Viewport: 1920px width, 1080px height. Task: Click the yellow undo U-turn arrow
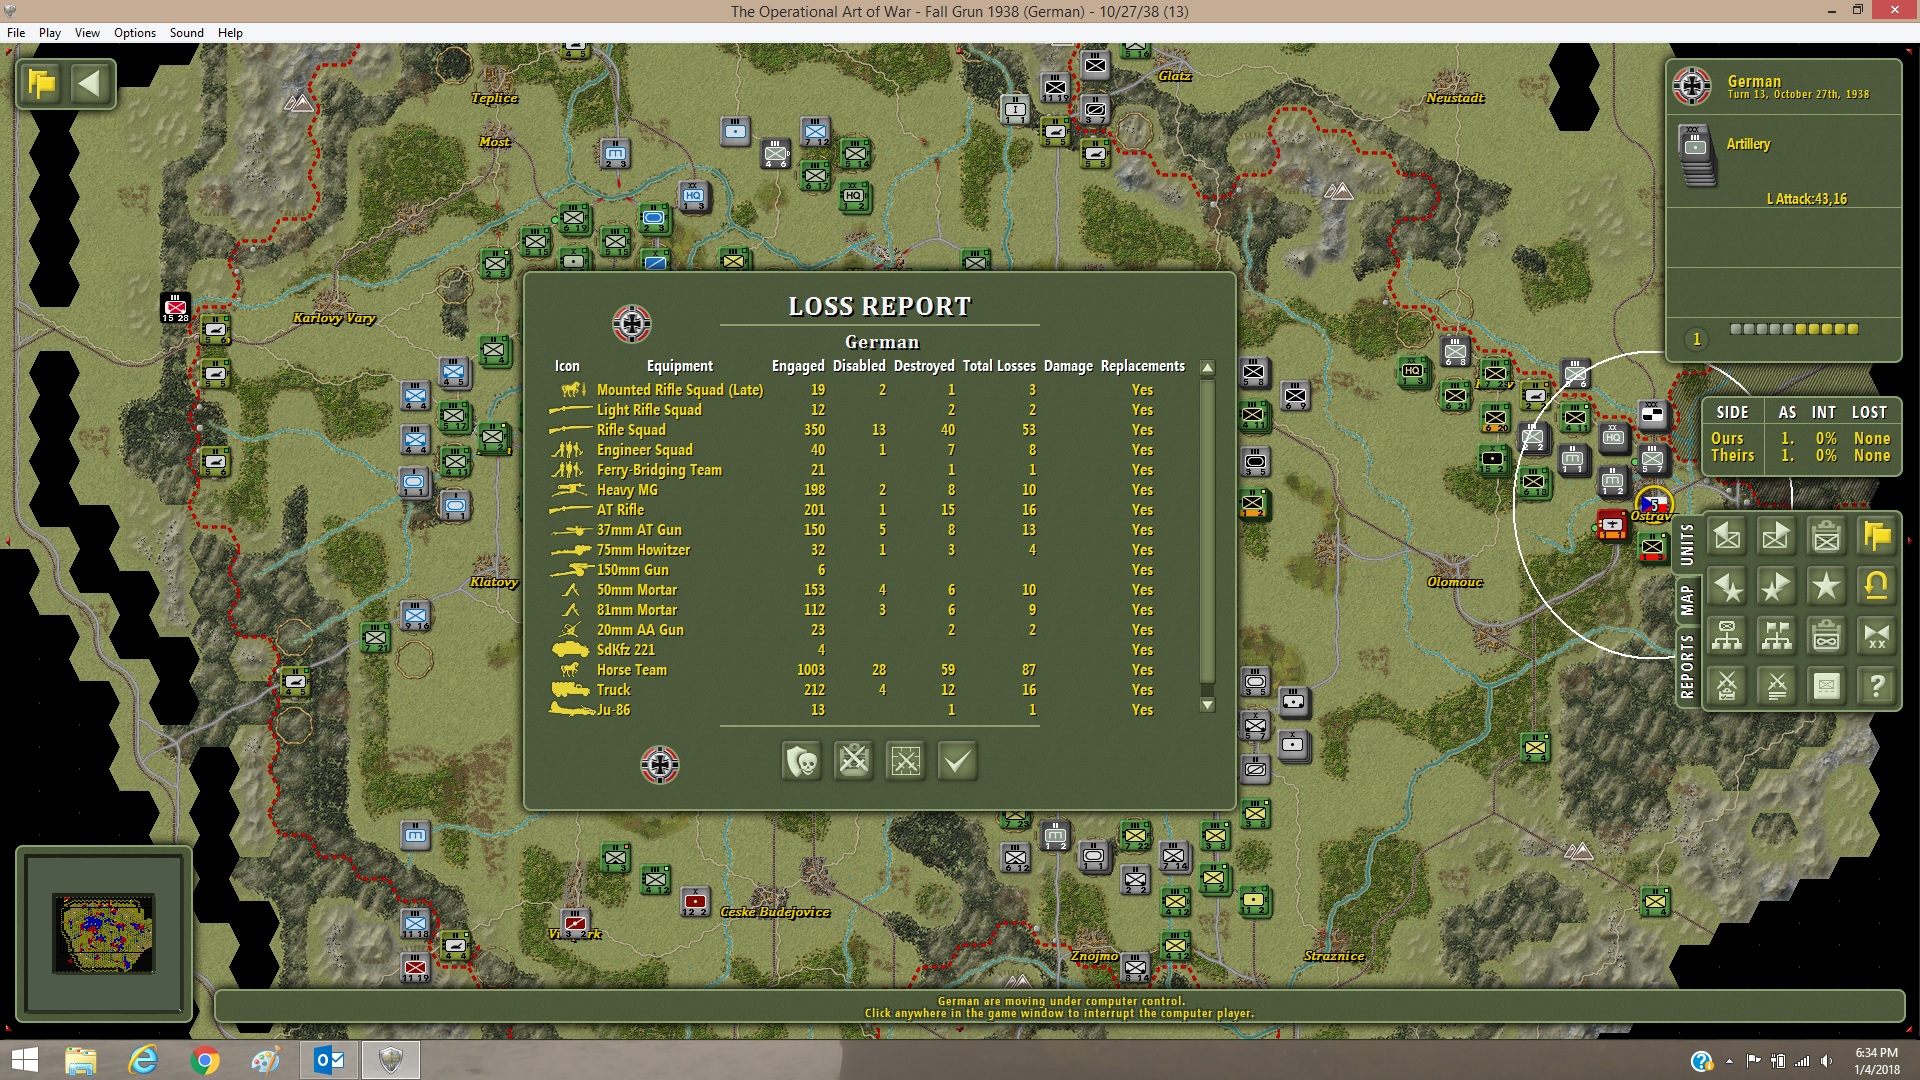point(1877,587)
